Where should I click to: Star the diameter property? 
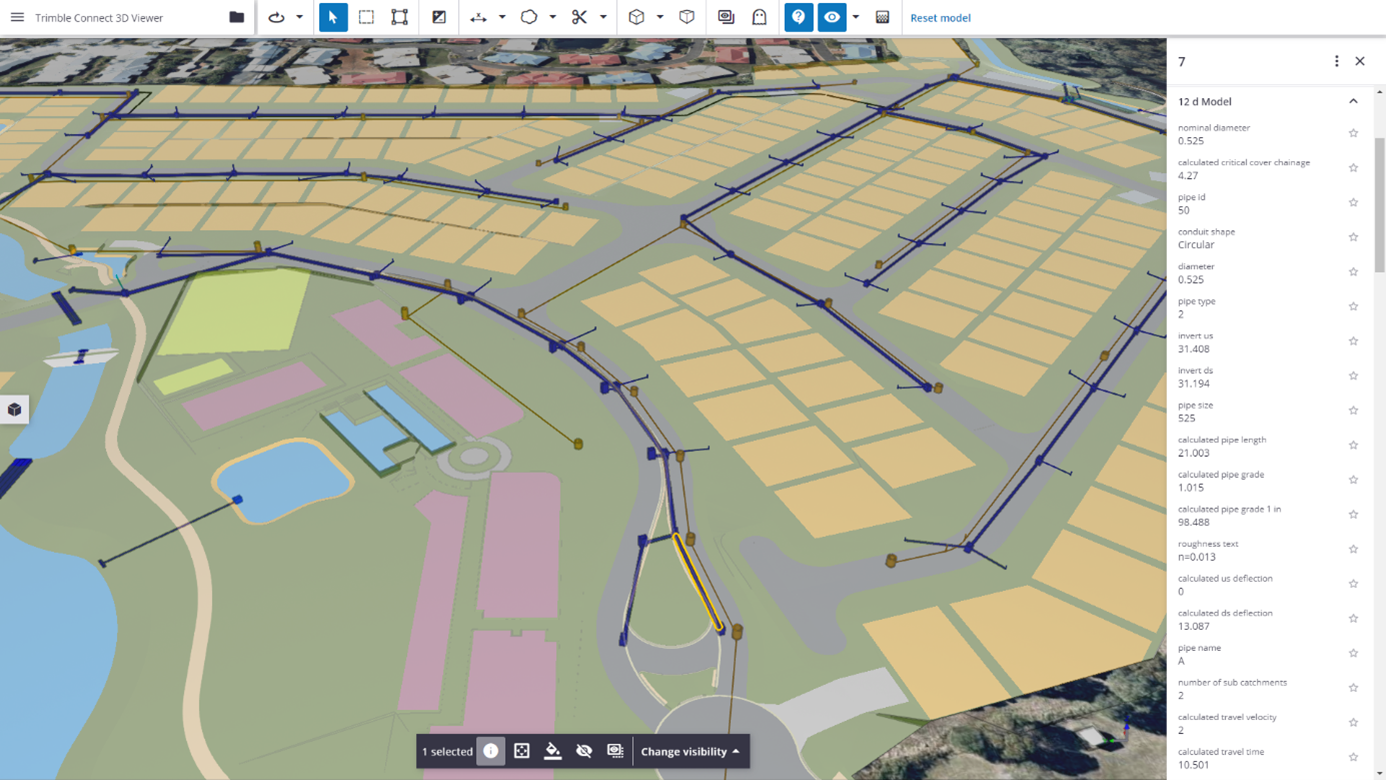pyautogui.click(x=1353, y=272)
